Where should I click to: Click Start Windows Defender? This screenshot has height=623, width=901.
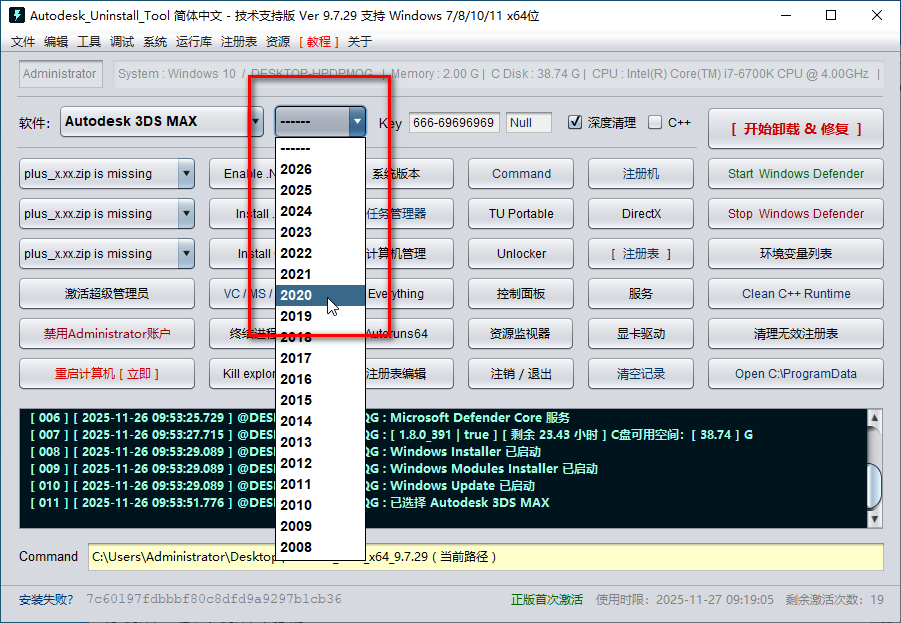pos(795,174)
